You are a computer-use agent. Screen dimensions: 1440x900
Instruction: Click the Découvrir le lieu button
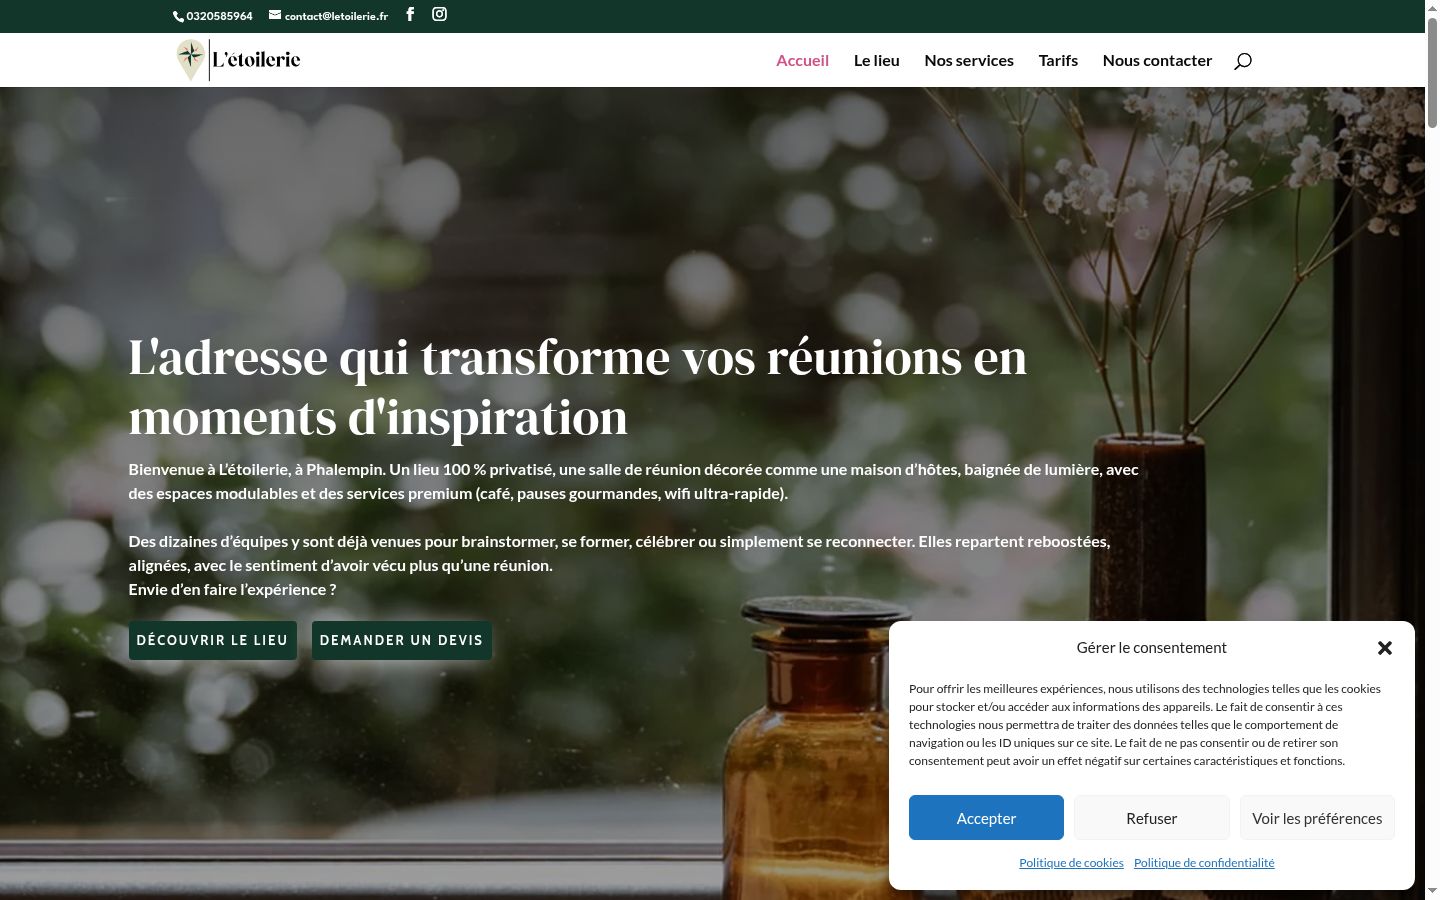click(x=212, y=640)
